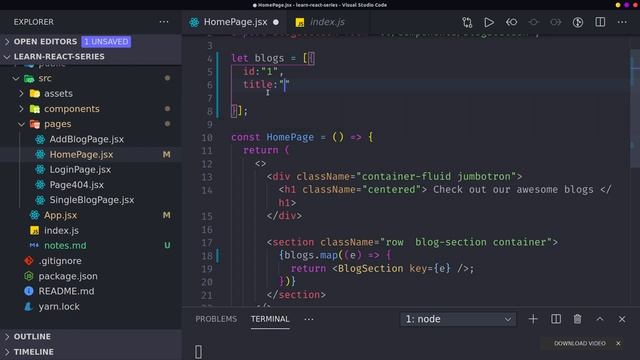Switch to the index.js editor tab
The image size is (640, 360).
click(x=327, y=22)
